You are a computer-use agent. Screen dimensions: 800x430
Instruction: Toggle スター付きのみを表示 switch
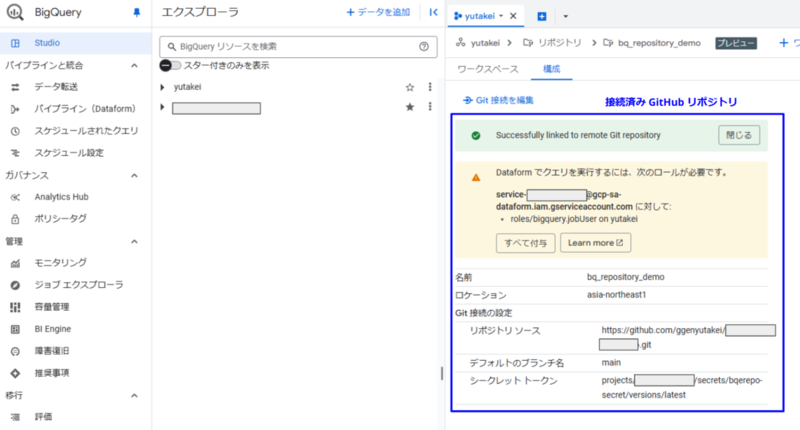coord(170,65)
